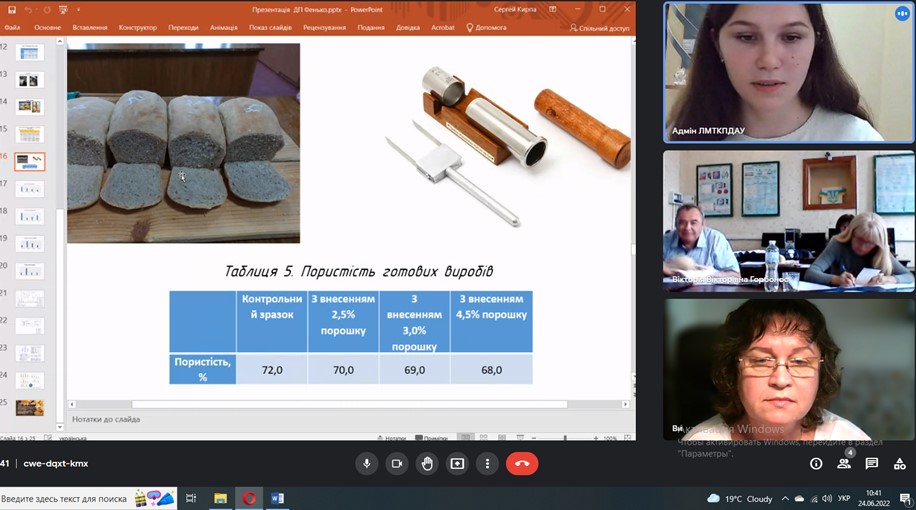Open the Основне ribbon tab
This screenshot has width=916, height=510.
[47, 27]
